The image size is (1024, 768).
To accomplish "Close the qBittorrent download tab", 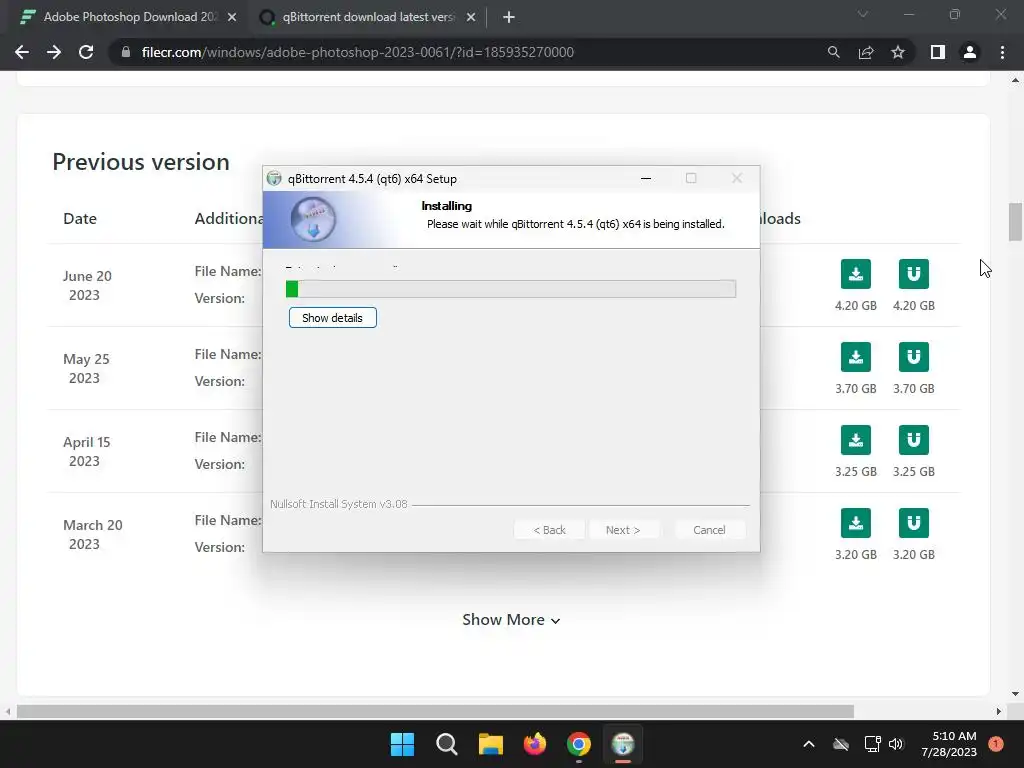I will 471,17.
